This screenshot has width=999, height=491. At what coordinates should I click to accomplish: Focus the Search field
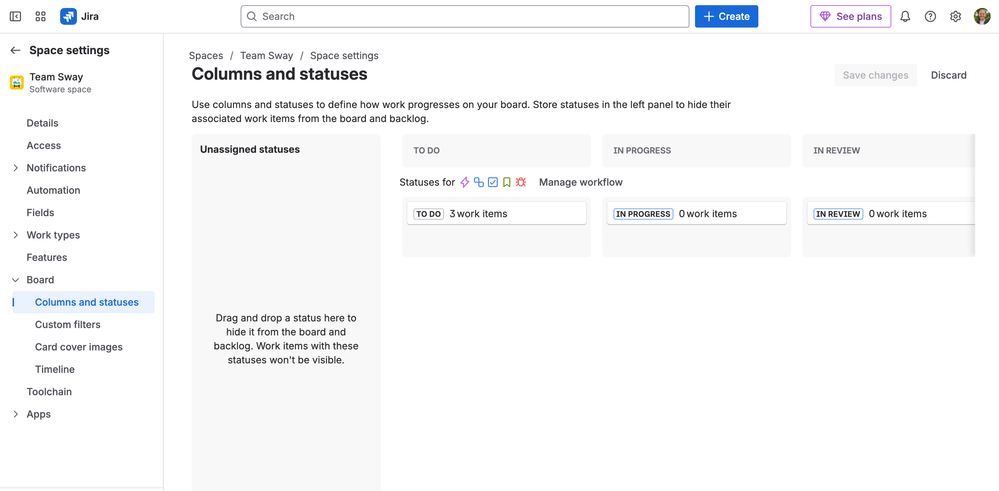(465, 17)
